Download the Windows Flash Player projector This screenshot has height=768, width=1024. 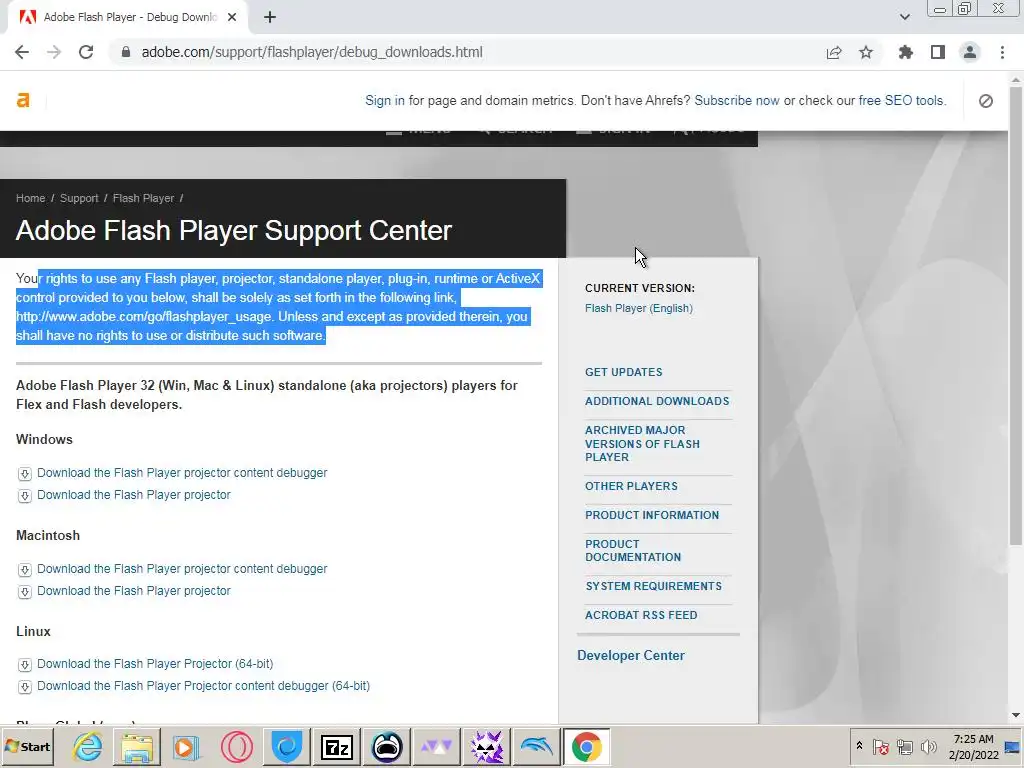[x=134, y=495]
